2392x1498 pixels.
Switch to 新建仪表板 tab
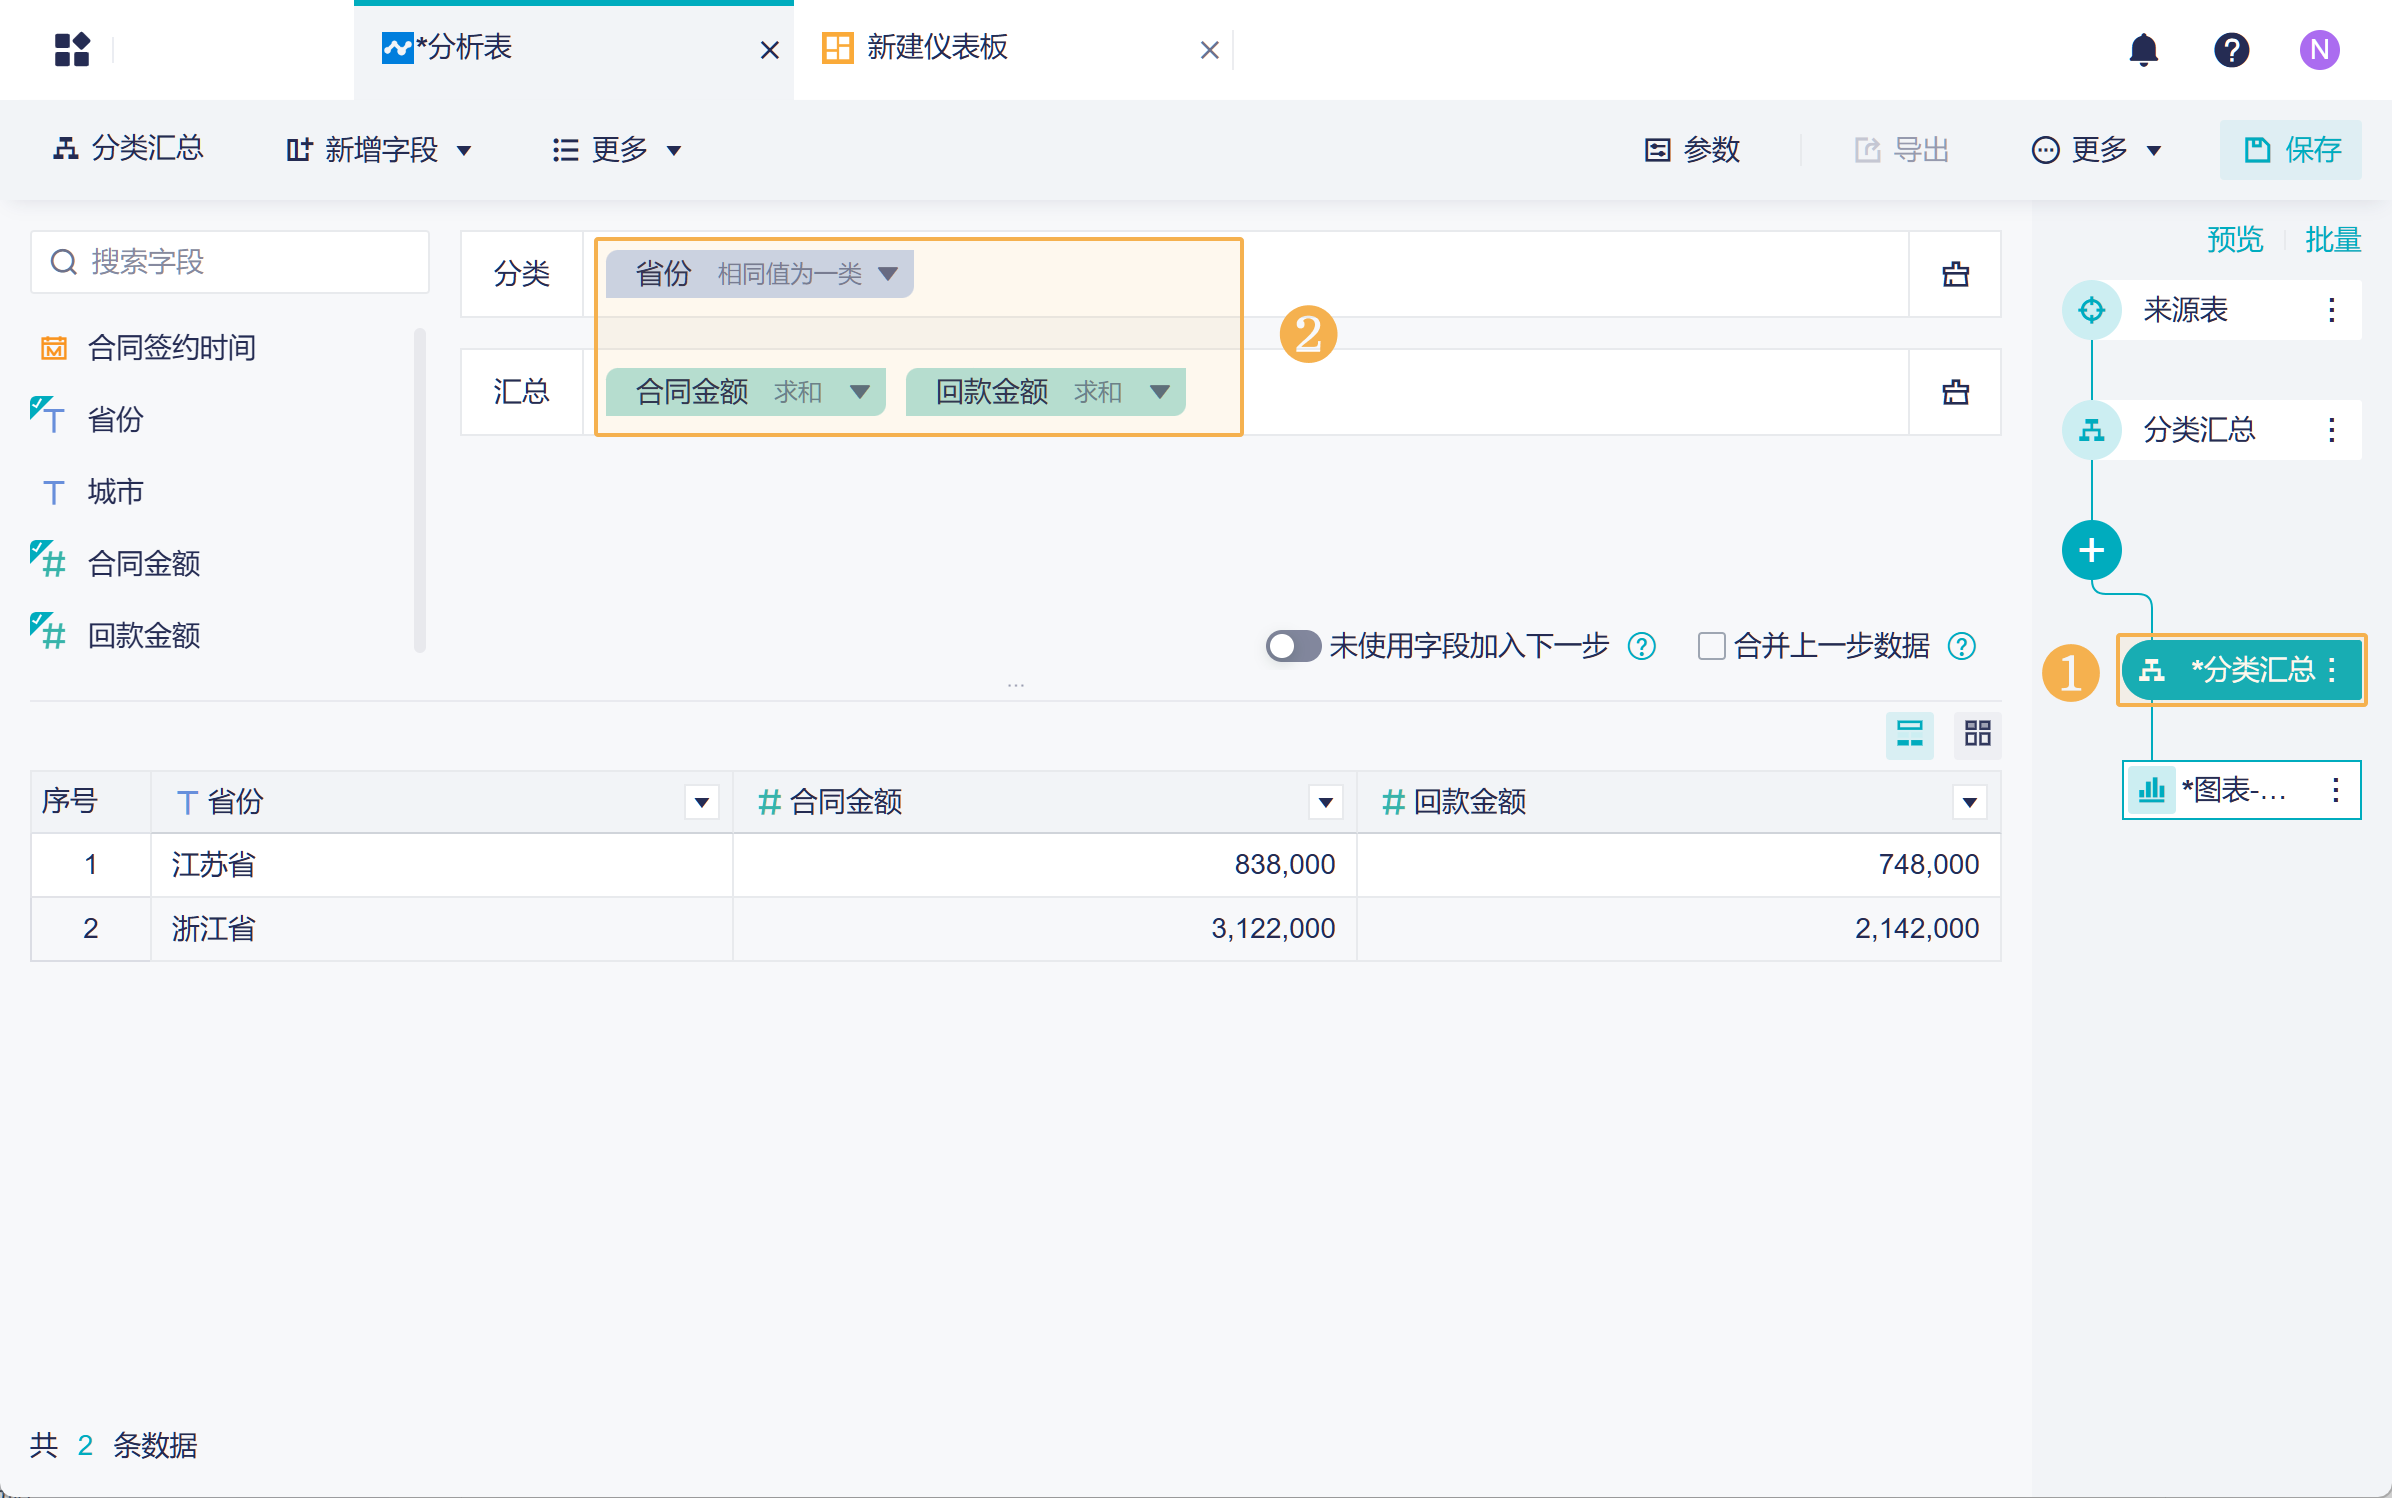tap(936, 48)
